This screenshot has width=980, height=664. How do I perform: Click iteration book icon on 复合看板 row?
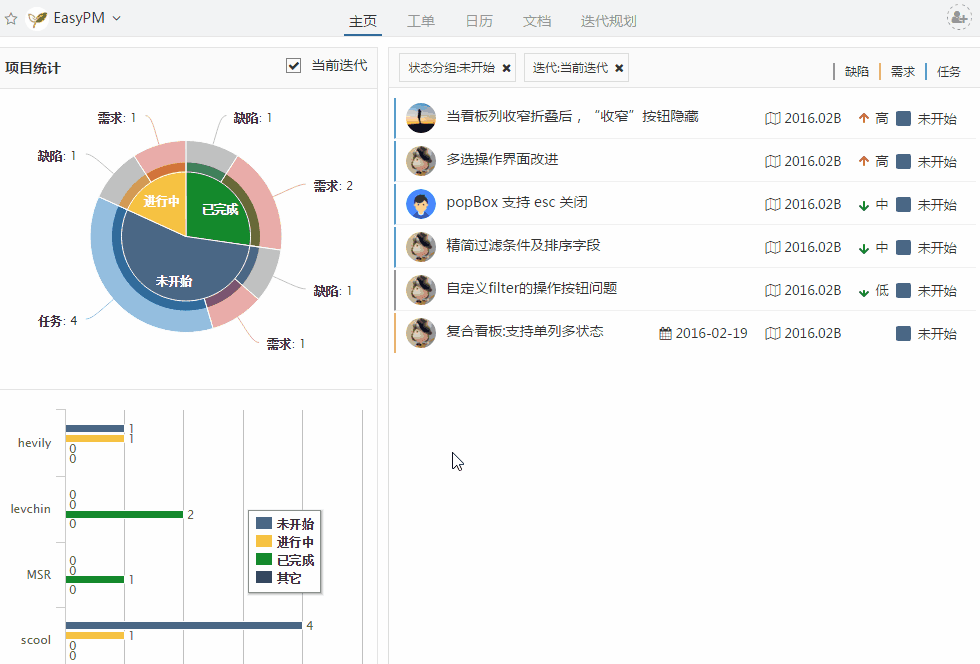[772, 333]
